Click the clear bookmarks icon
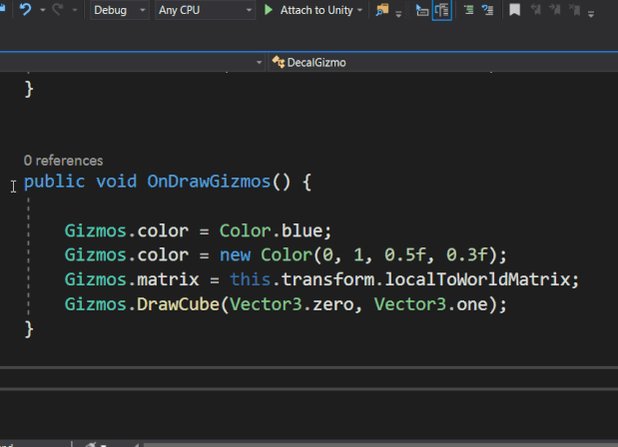The width and height of the screenshot is (618, 447). [x=574, y=9]
